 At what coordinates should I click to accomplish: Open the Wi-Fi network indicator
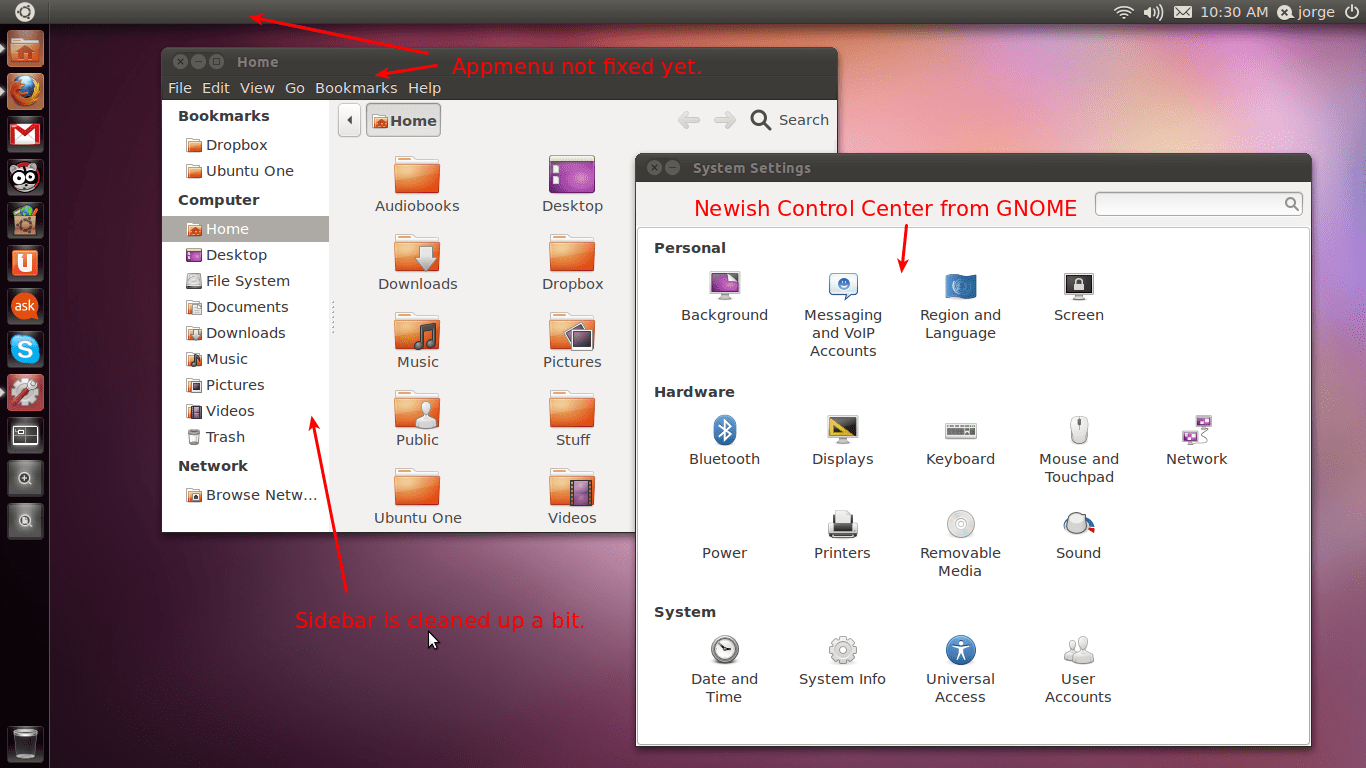tap(1123, 12)
